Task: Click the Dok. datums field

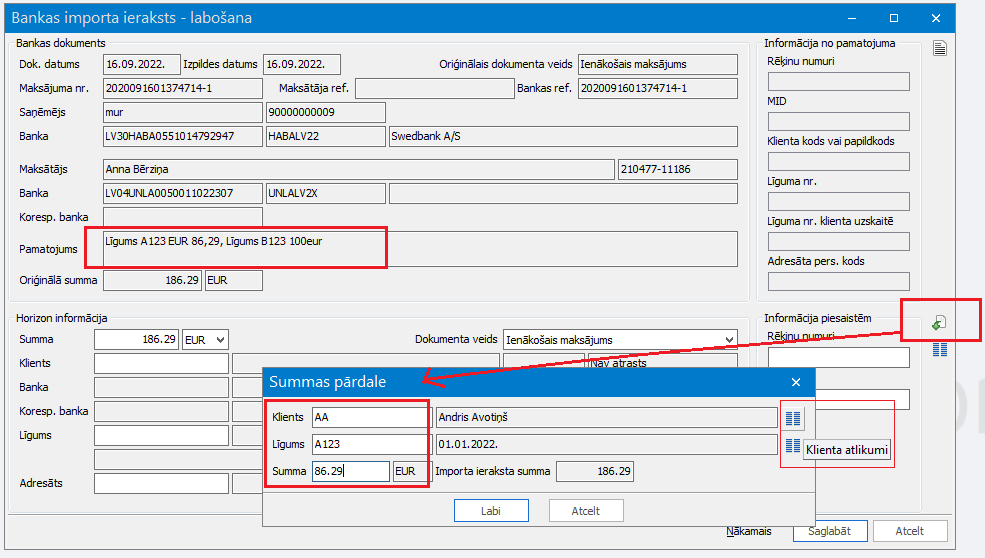Action: click(x=141, y=64)
